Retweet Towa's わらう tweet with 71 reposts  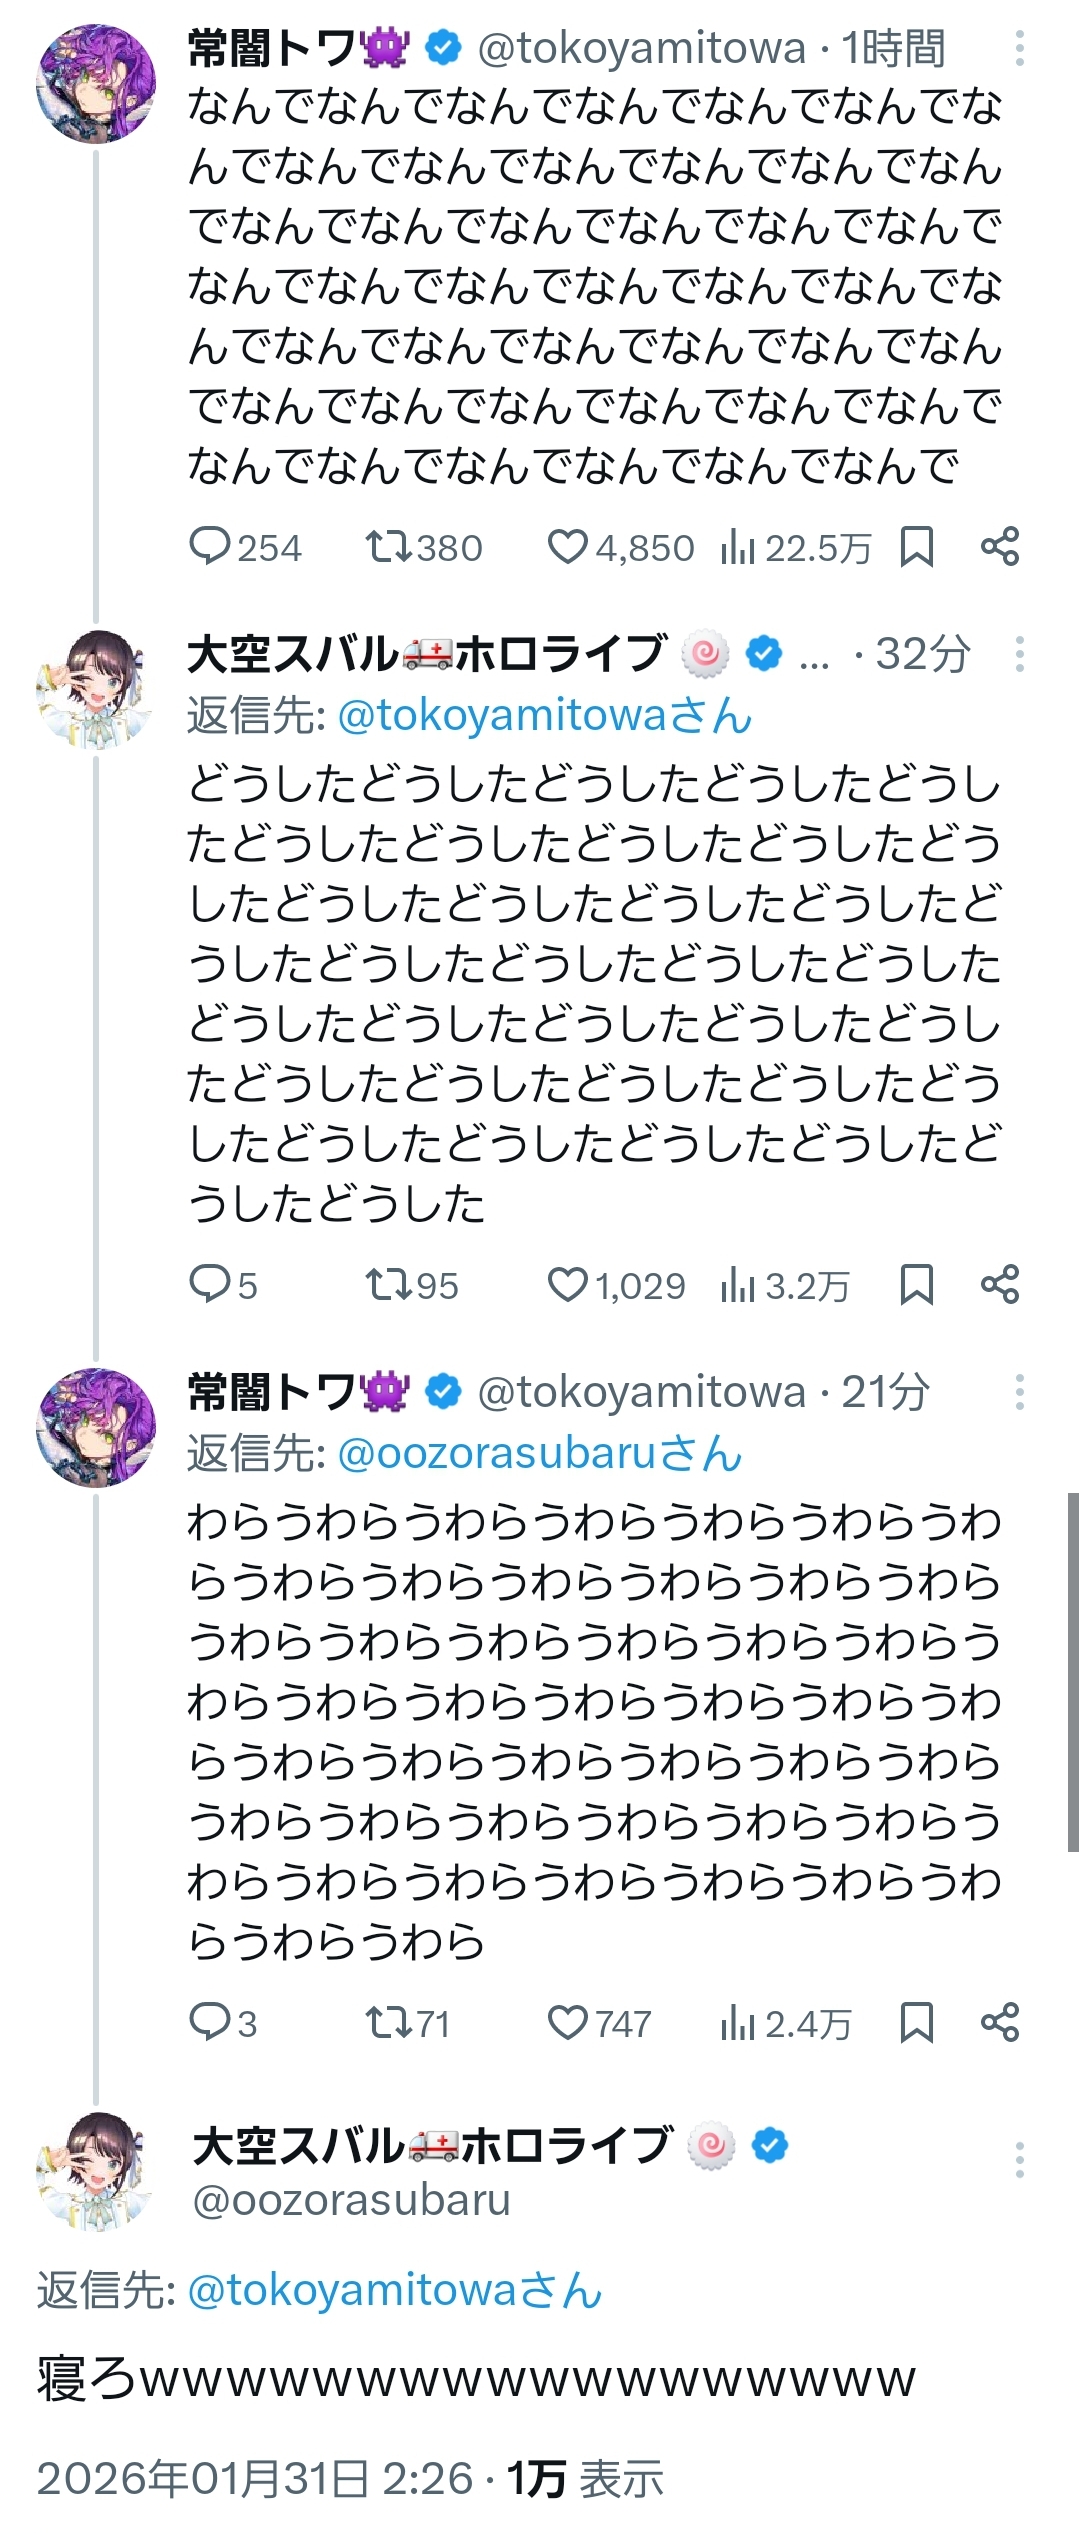pyautogui.click(x=387, y=2023)
